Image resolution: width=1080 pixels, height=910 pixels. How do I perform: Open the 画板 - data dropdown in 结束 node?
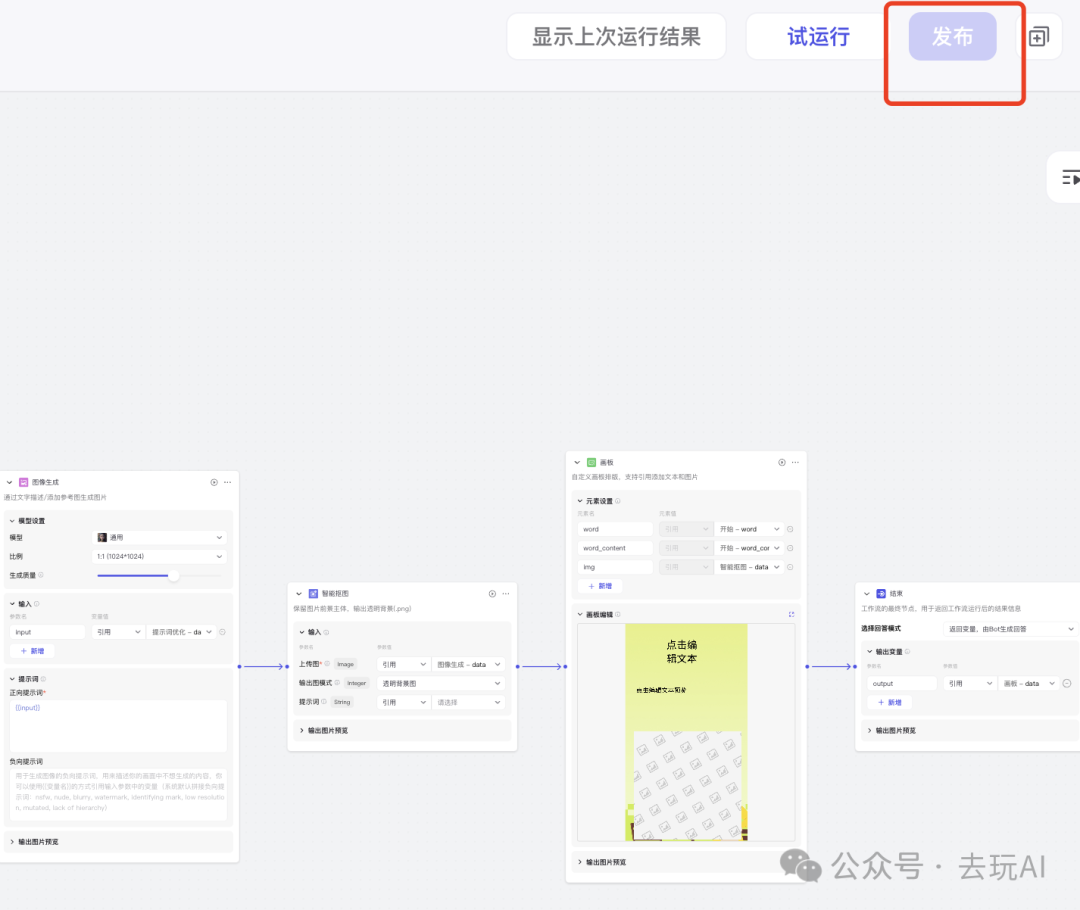click(1028, 683)
